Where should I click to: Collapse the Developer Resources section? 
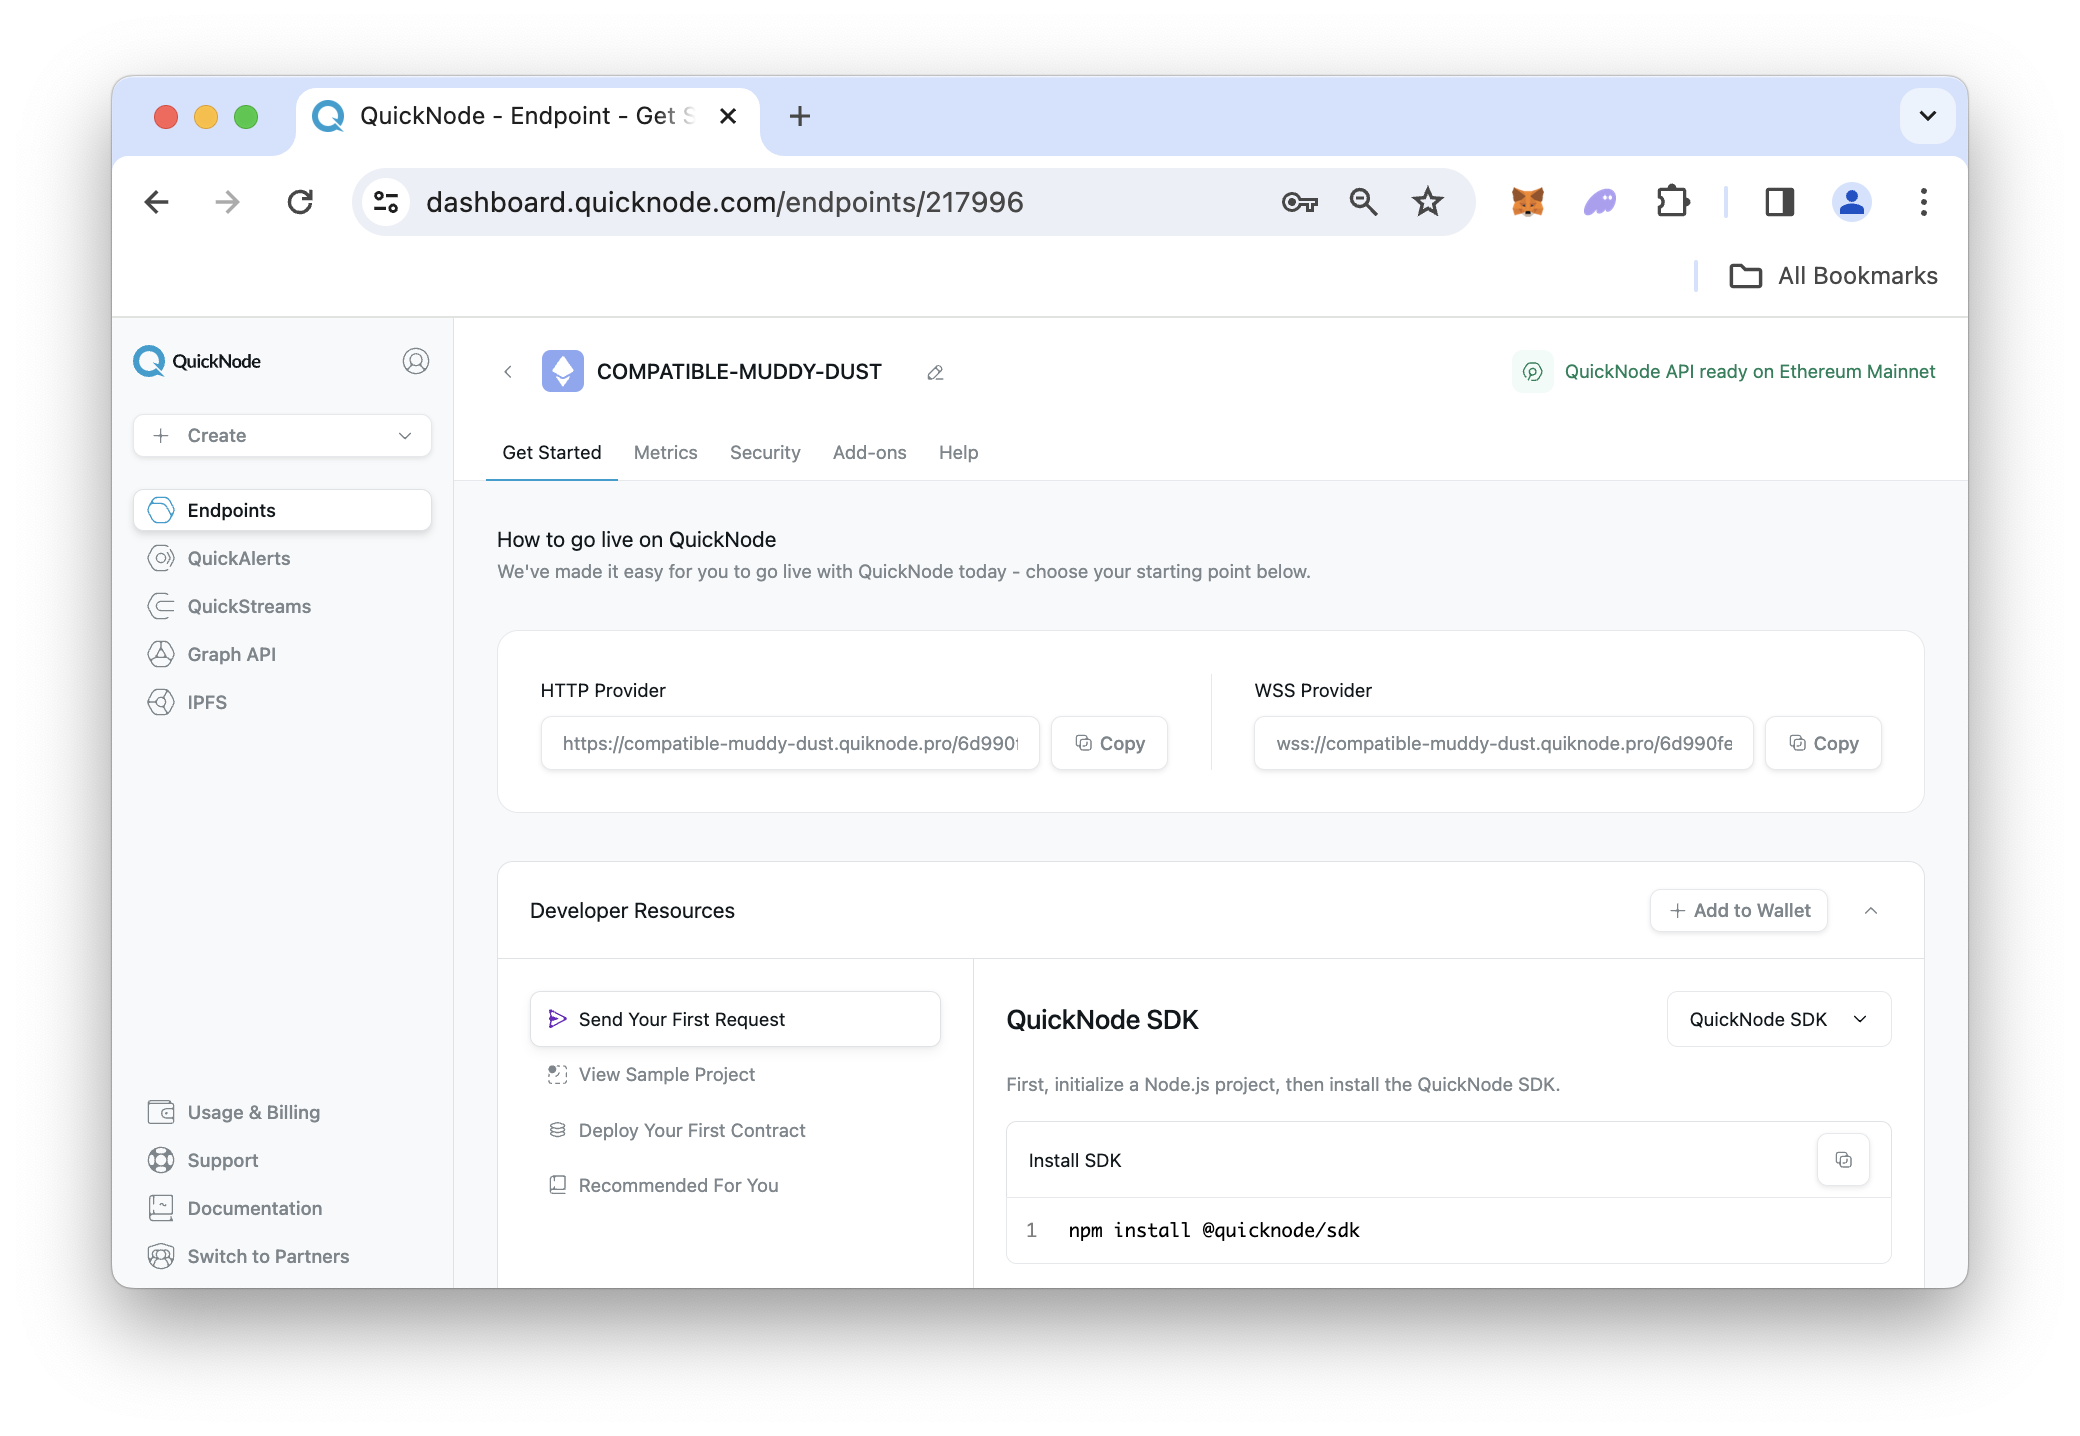pyautogui.click(x=1871, y=911)
